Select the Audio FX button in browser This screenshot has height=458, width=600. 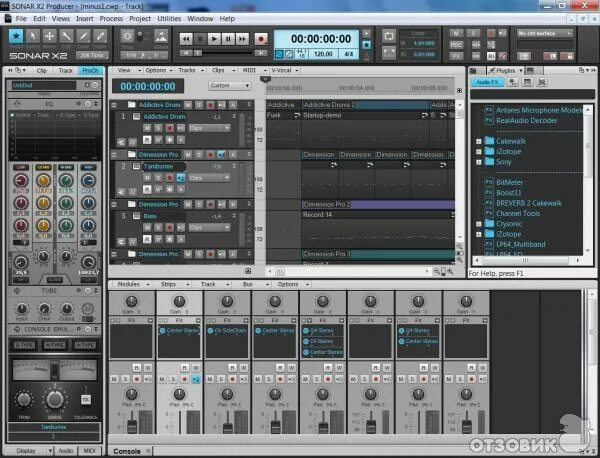[488, 82]
